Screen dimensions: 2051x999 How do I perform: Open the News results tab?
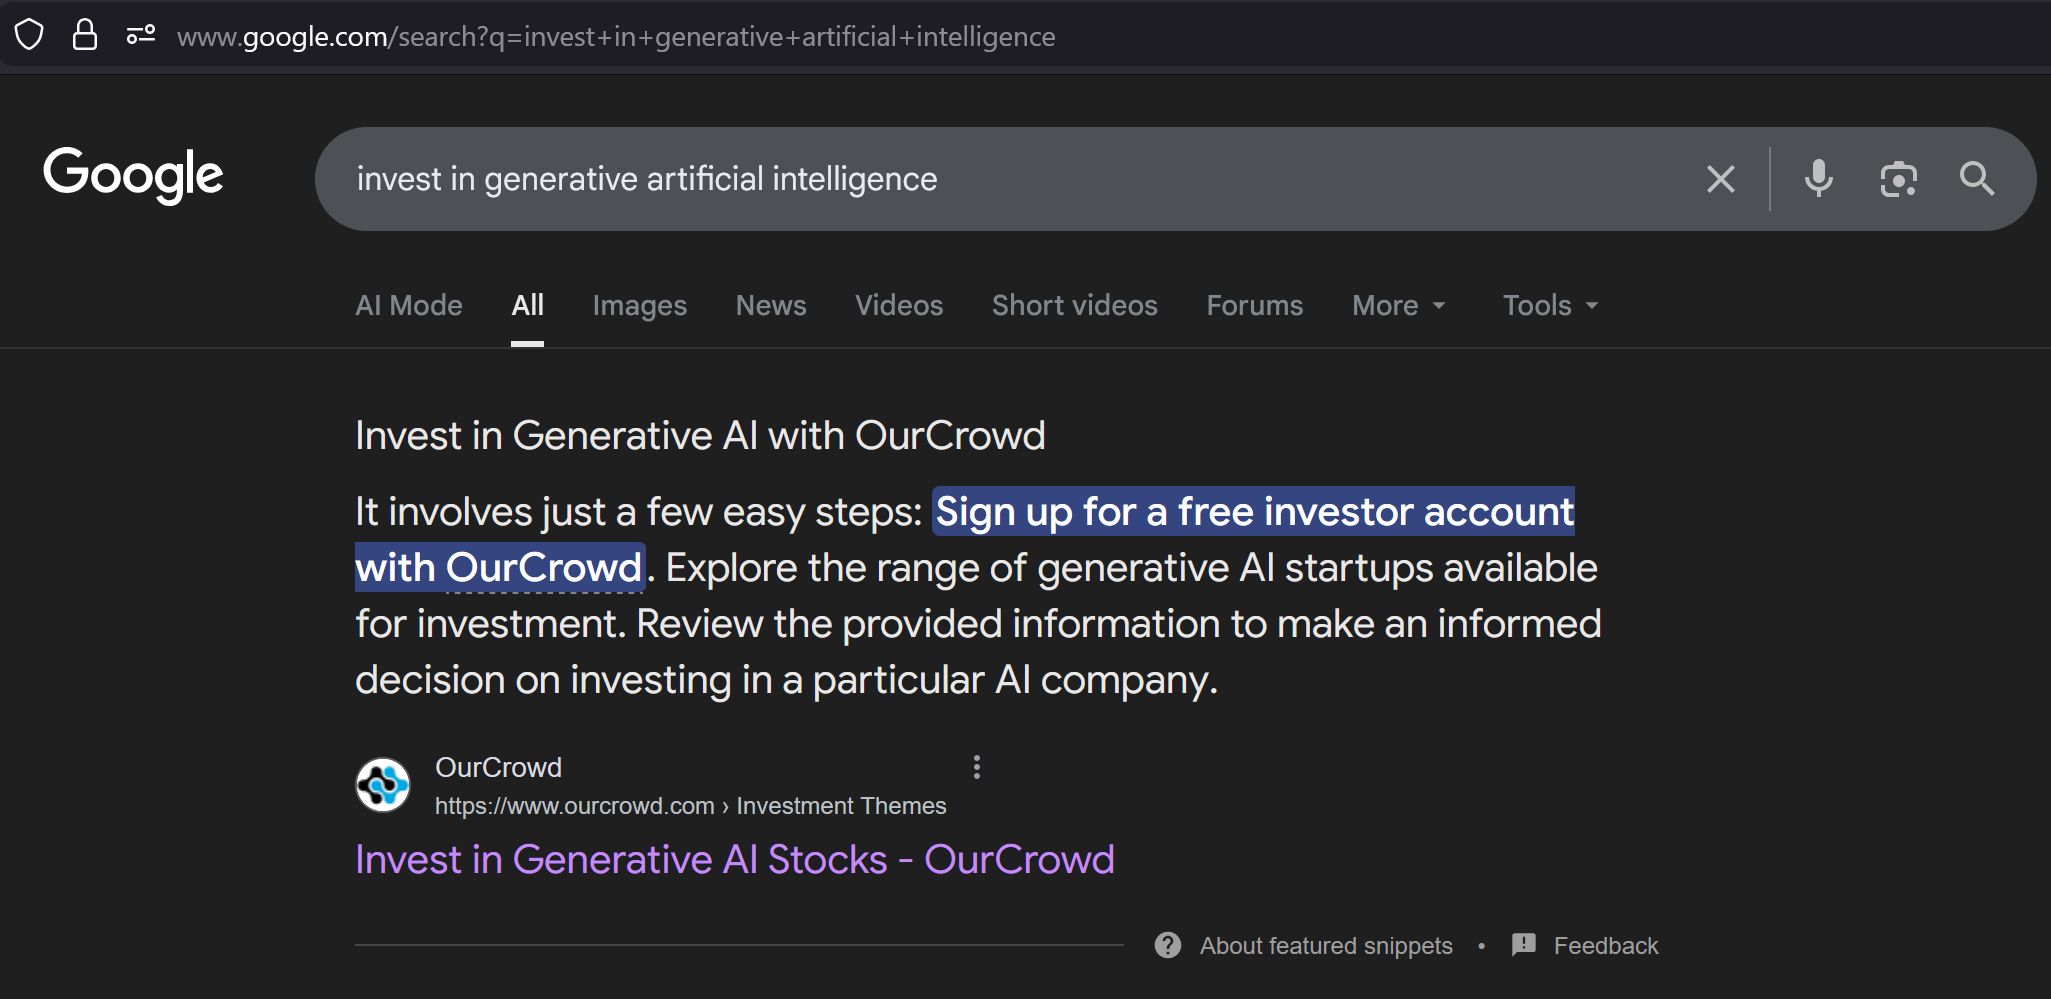click(x=770, y=305)
